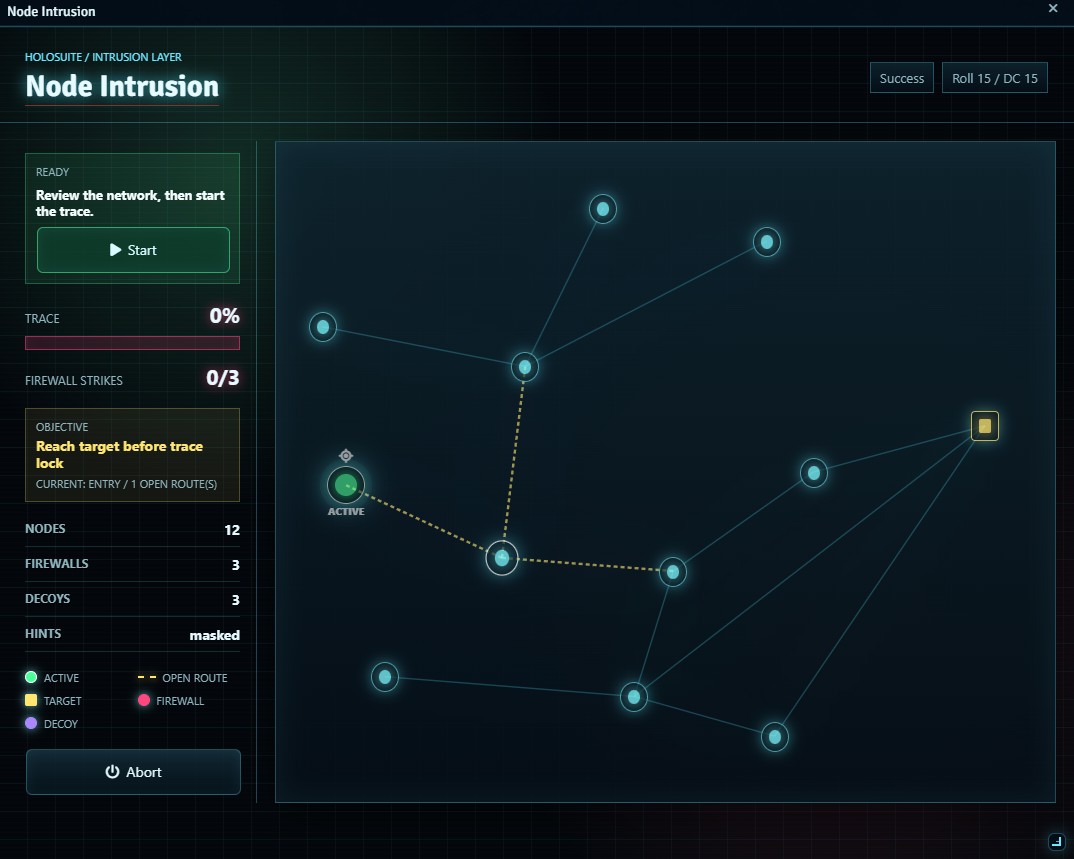
Task: Click the yellow square target node
Action: pos(984,426)
